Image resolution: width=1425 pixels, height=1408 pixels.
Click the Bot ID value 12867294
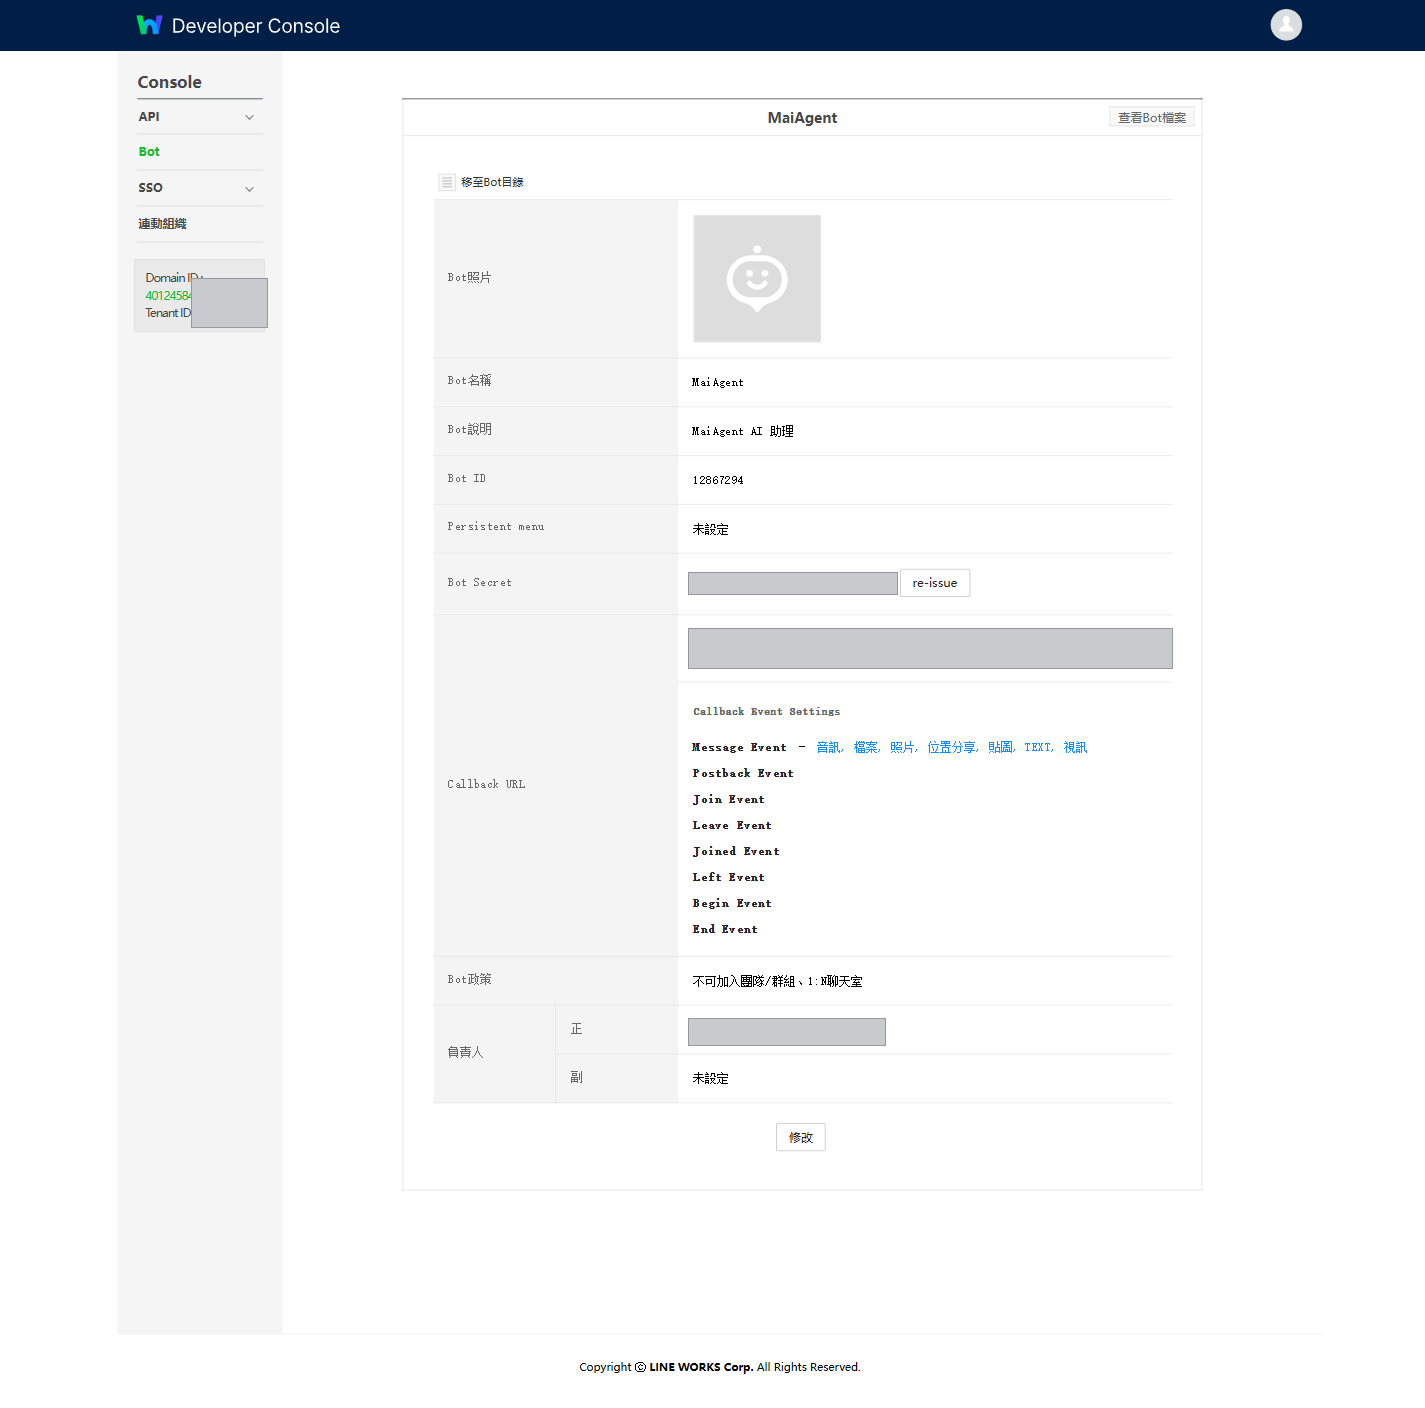(x=718, y=480)
